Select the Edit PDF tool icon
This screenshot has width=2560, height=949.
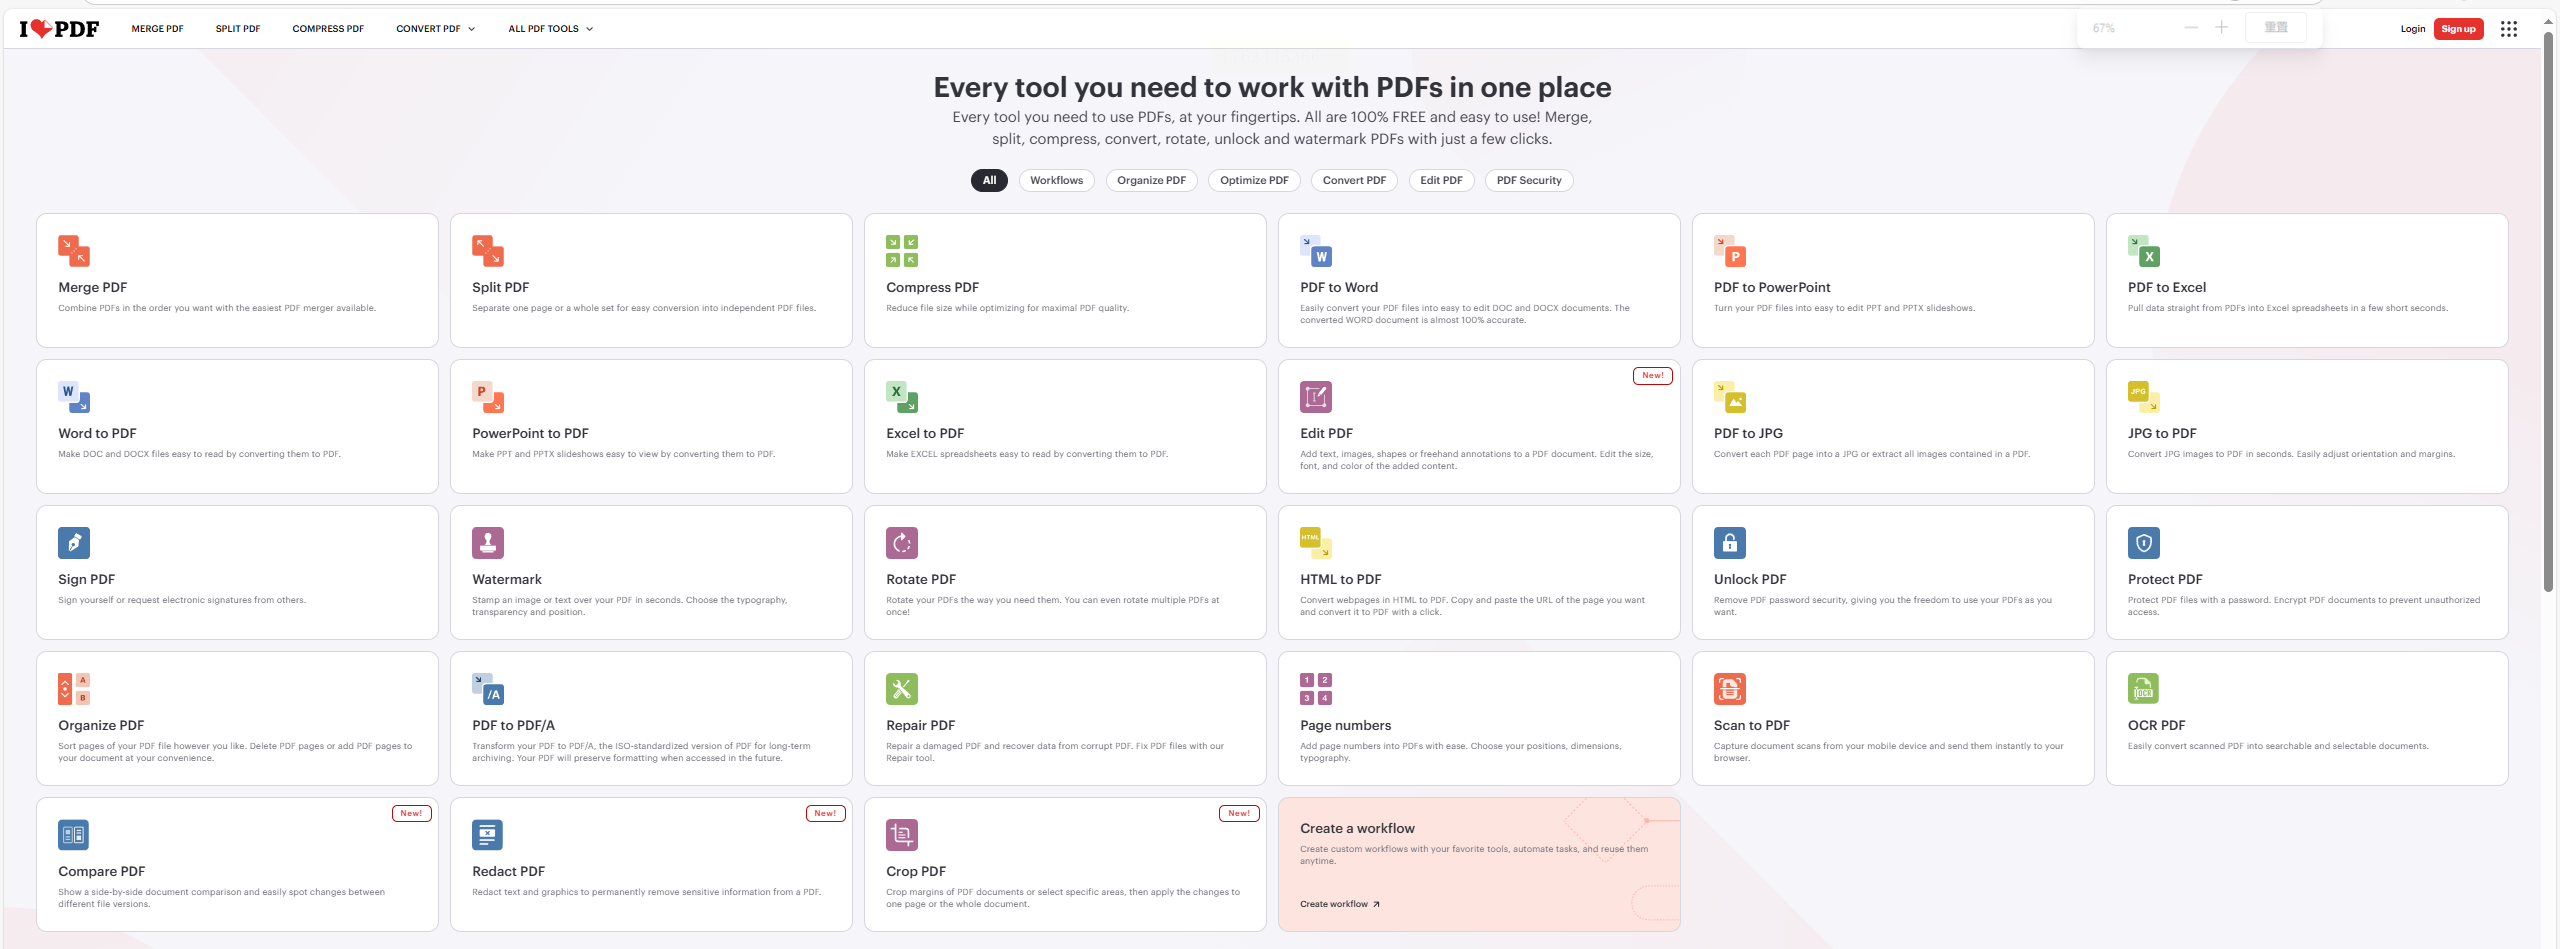click(x=1315, y=397)
